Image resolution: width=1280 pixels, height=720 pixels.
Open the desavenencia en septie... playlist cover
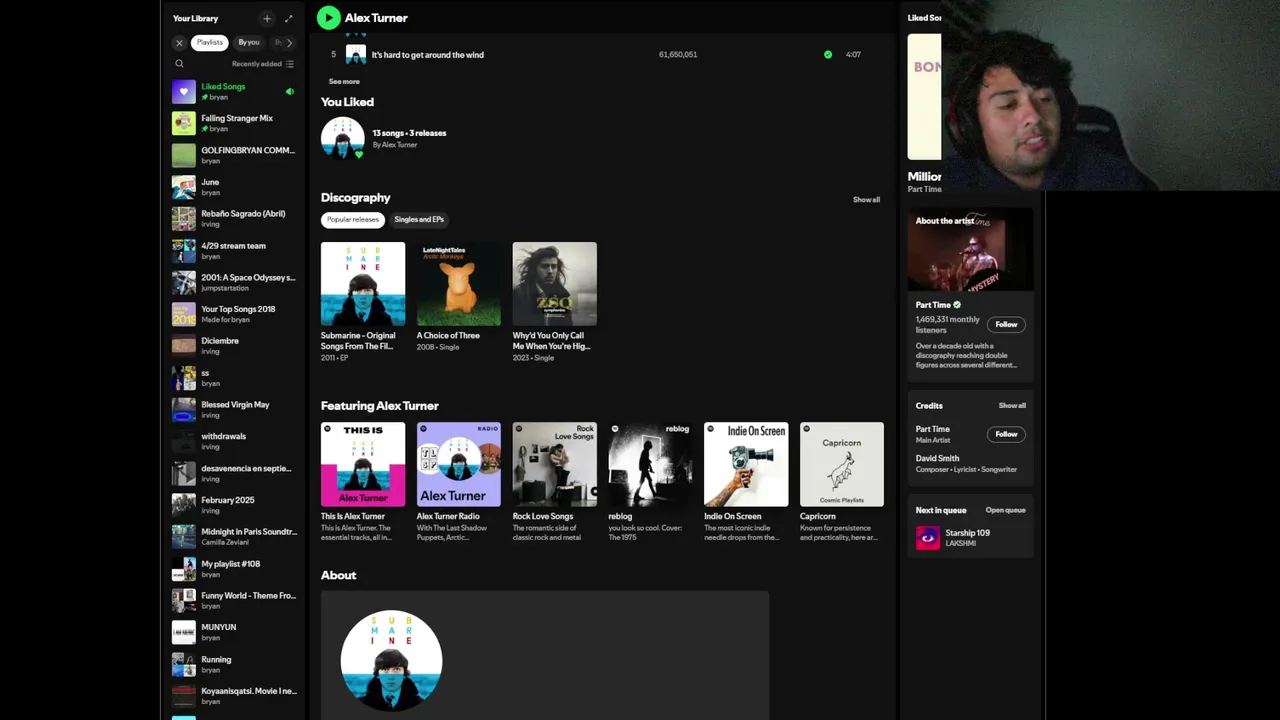[x=184, y=473]
